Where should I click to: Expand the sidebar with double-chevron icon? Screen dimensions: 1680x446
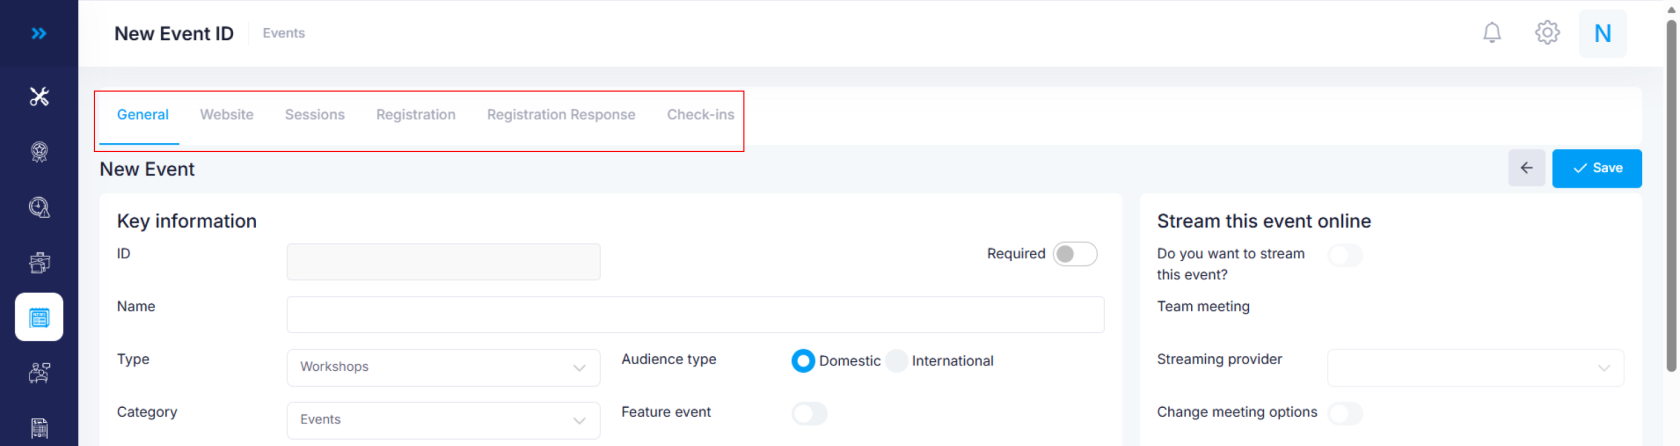(39, 33)
